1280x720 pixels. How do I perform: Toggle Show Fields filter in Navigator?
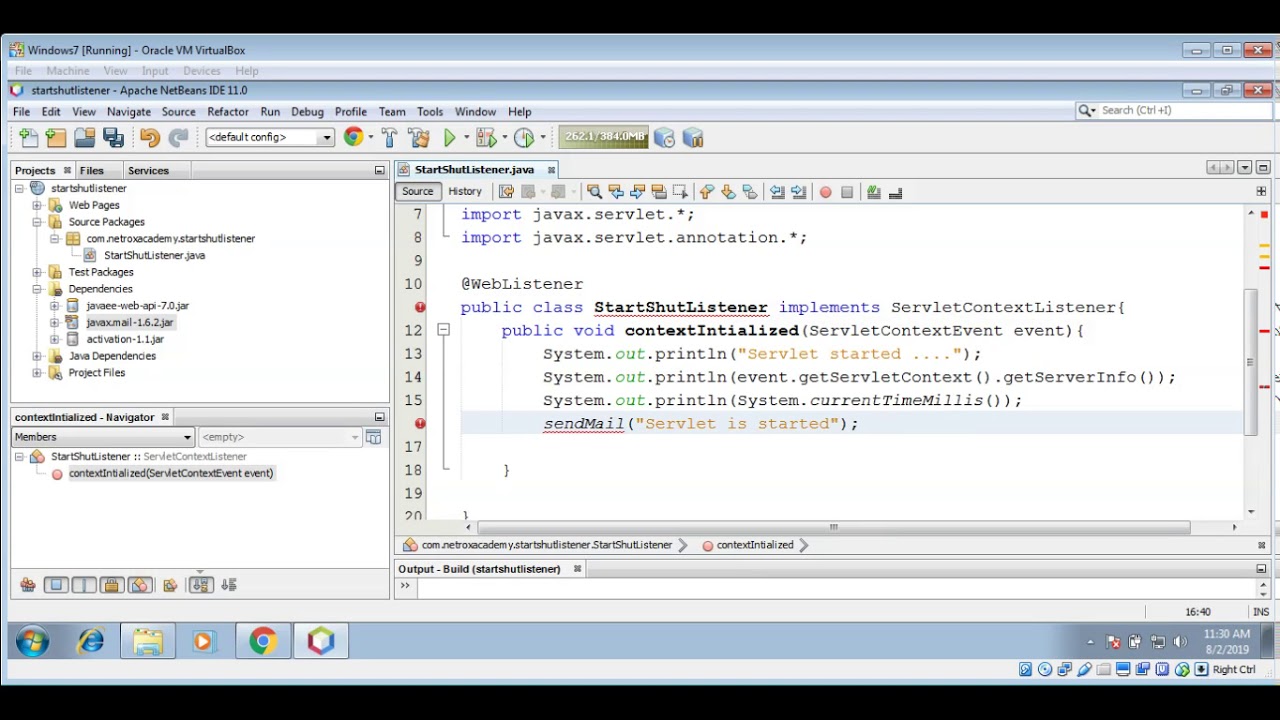pos(56,585)
